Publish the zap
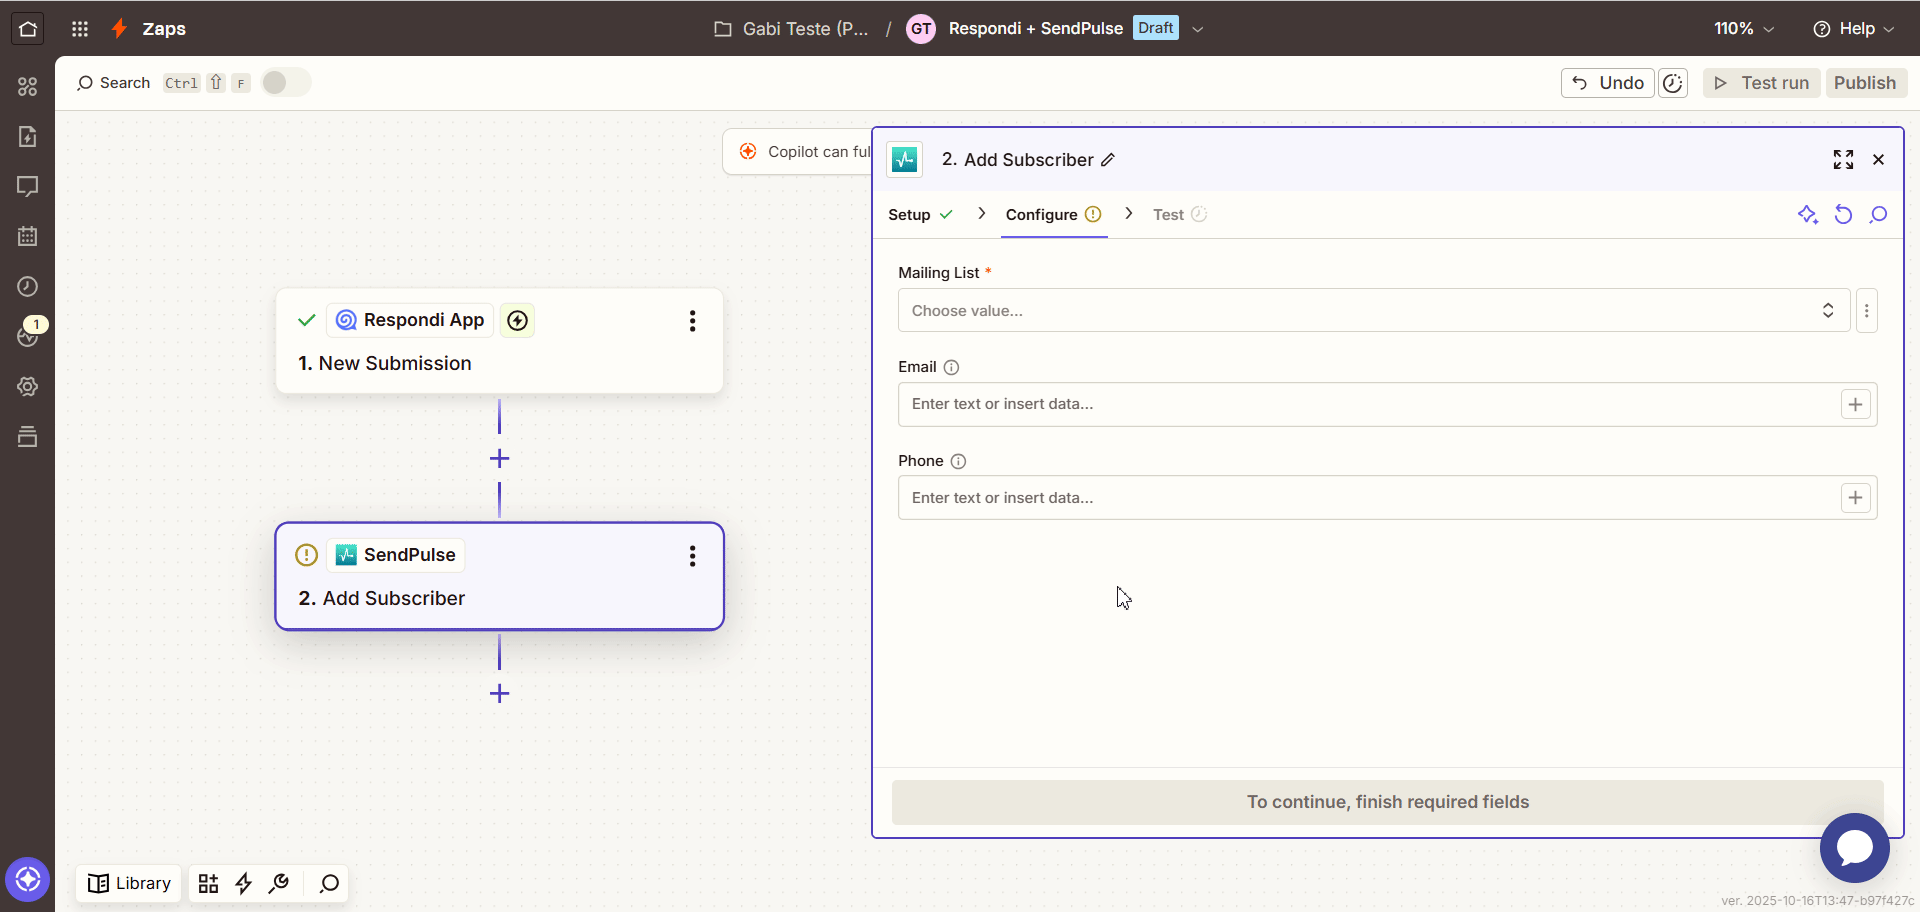This screenshot has height=912, width=1920. pyautogui.click(x=1865, y=83)
